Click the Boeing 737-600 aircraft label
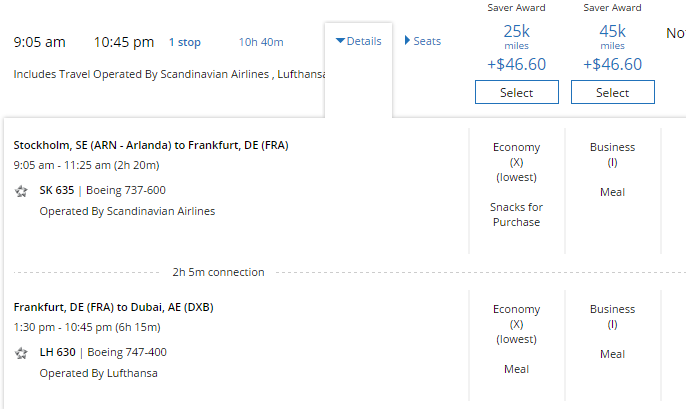This screenshot has width=686, height=409. pyautogui.click(x=126, y=190)
